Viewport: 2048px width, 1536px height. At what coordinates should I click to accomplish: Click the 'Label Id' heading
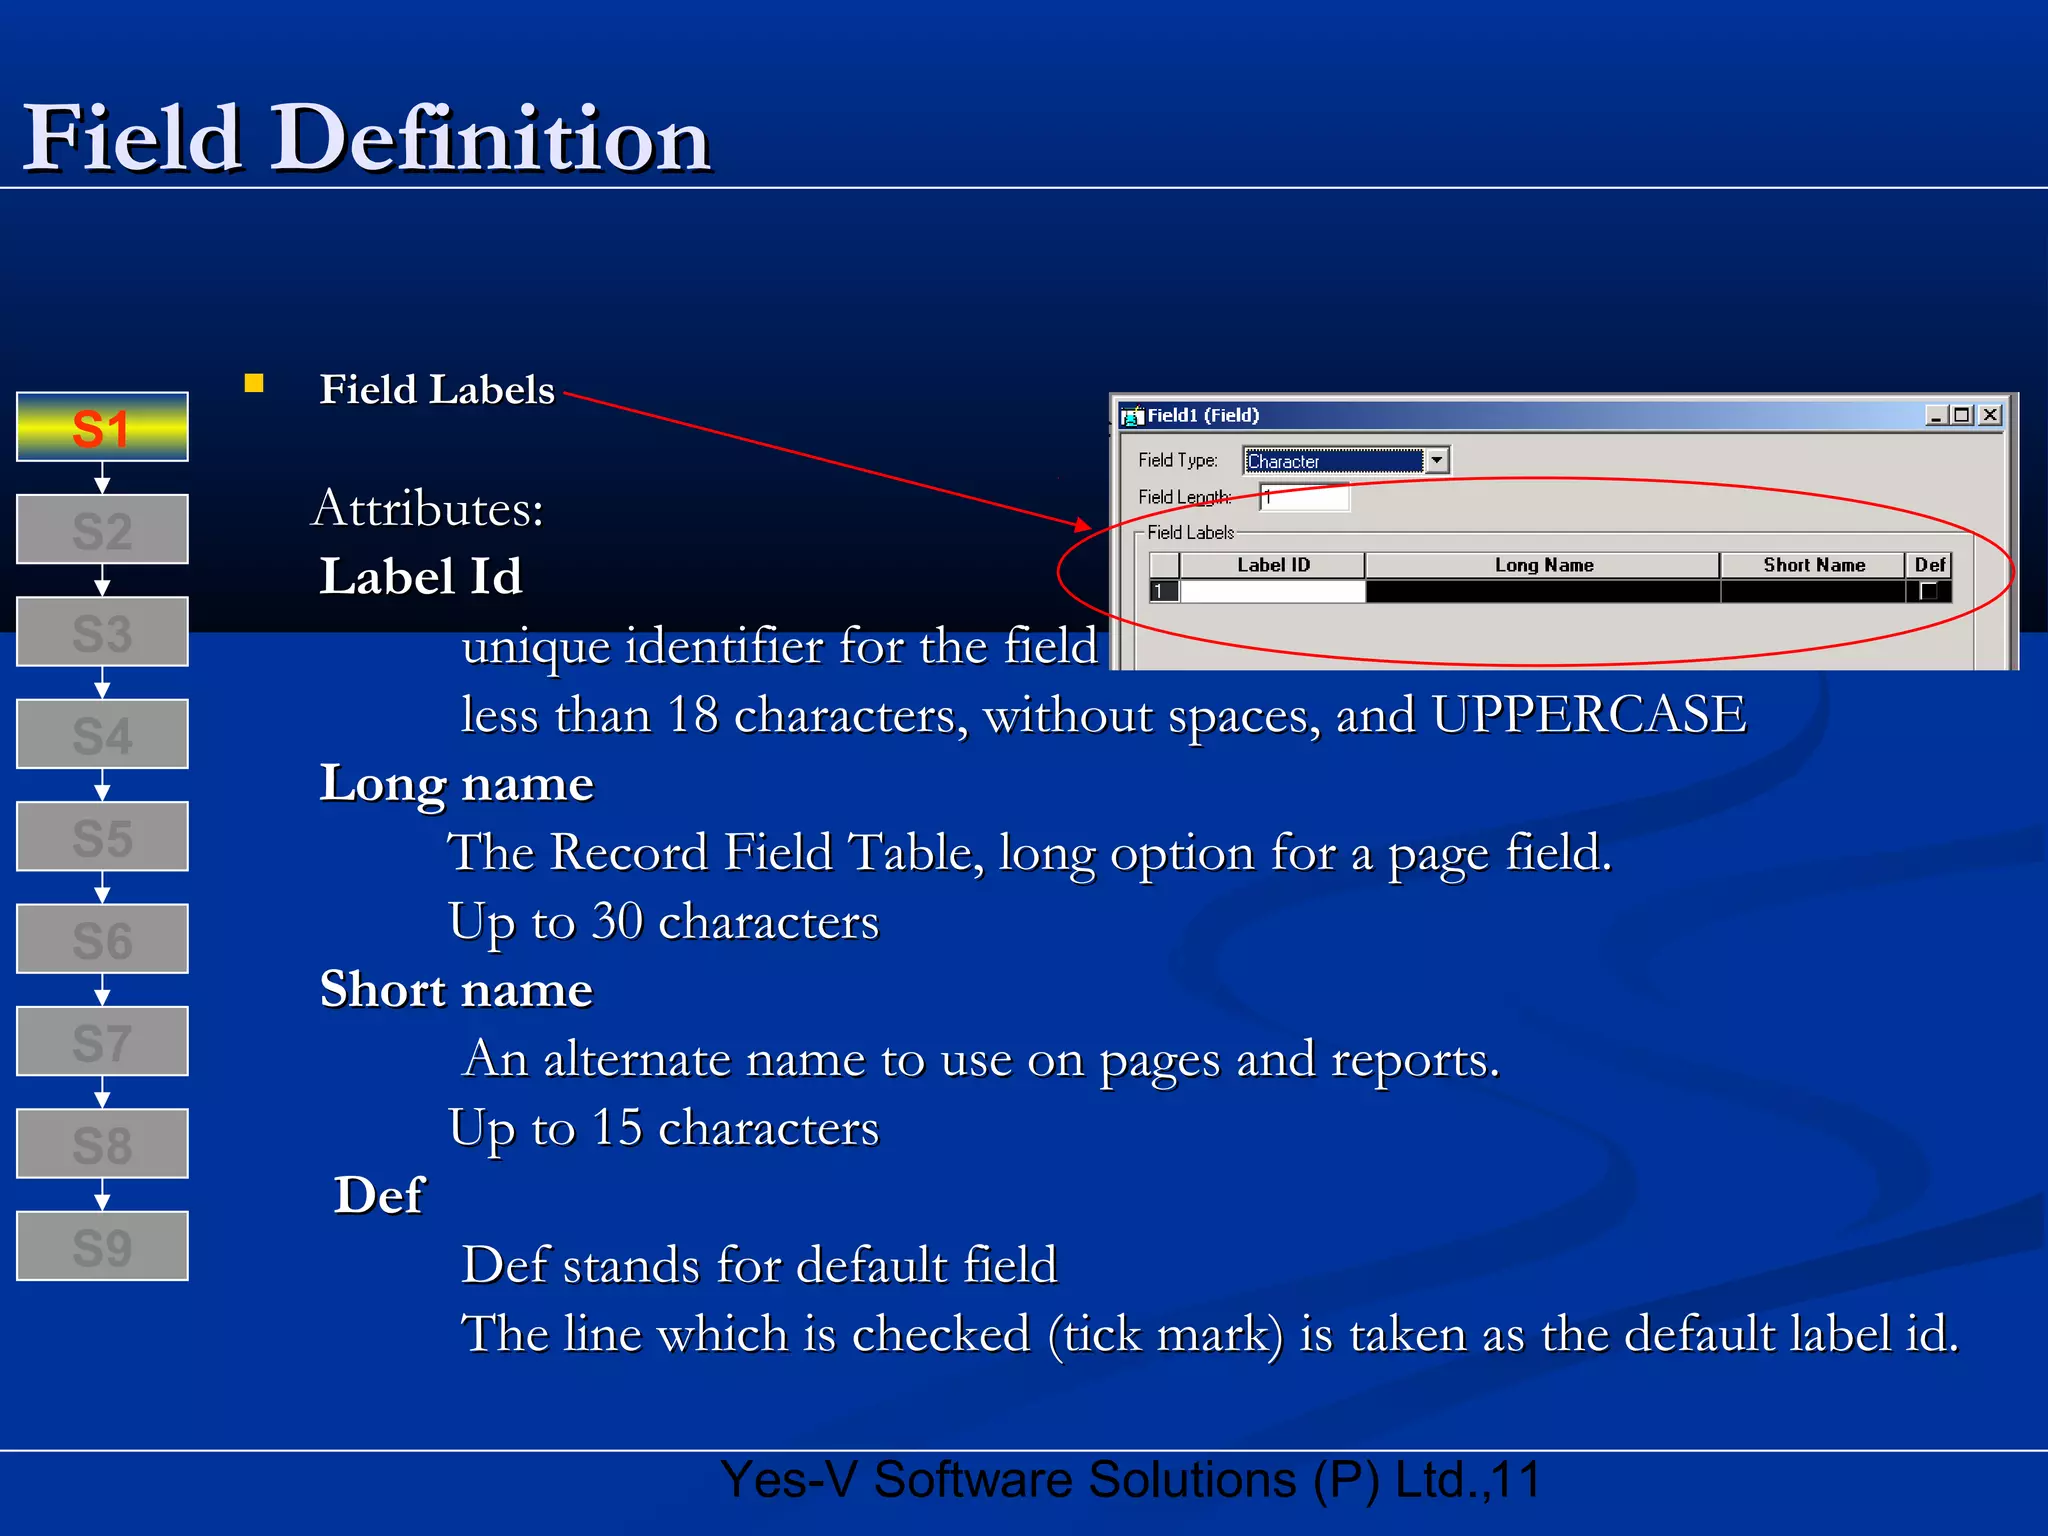(x=420, y=577)
